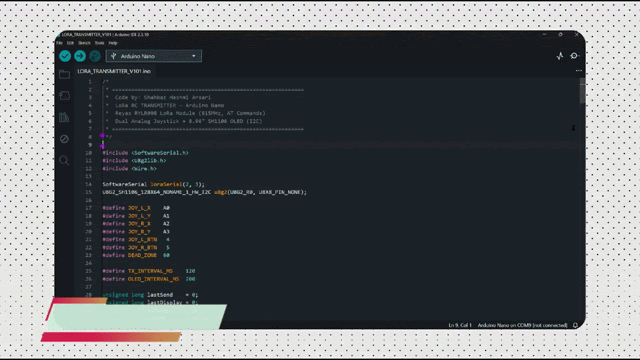Viewport: 640px width, 360px height.
Task: Click the #define JOY_R_Y line
Action: 136,231
